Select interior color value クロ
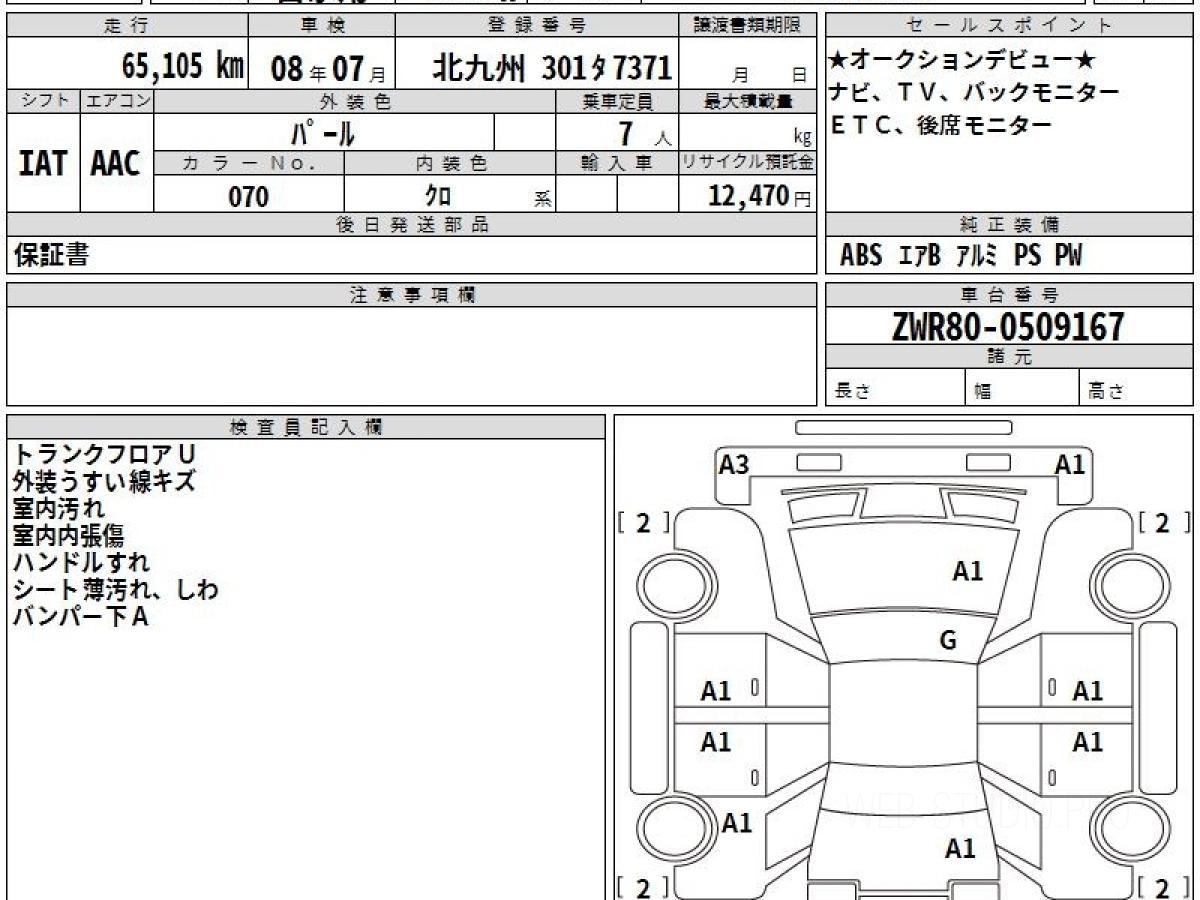 [438, 196]
